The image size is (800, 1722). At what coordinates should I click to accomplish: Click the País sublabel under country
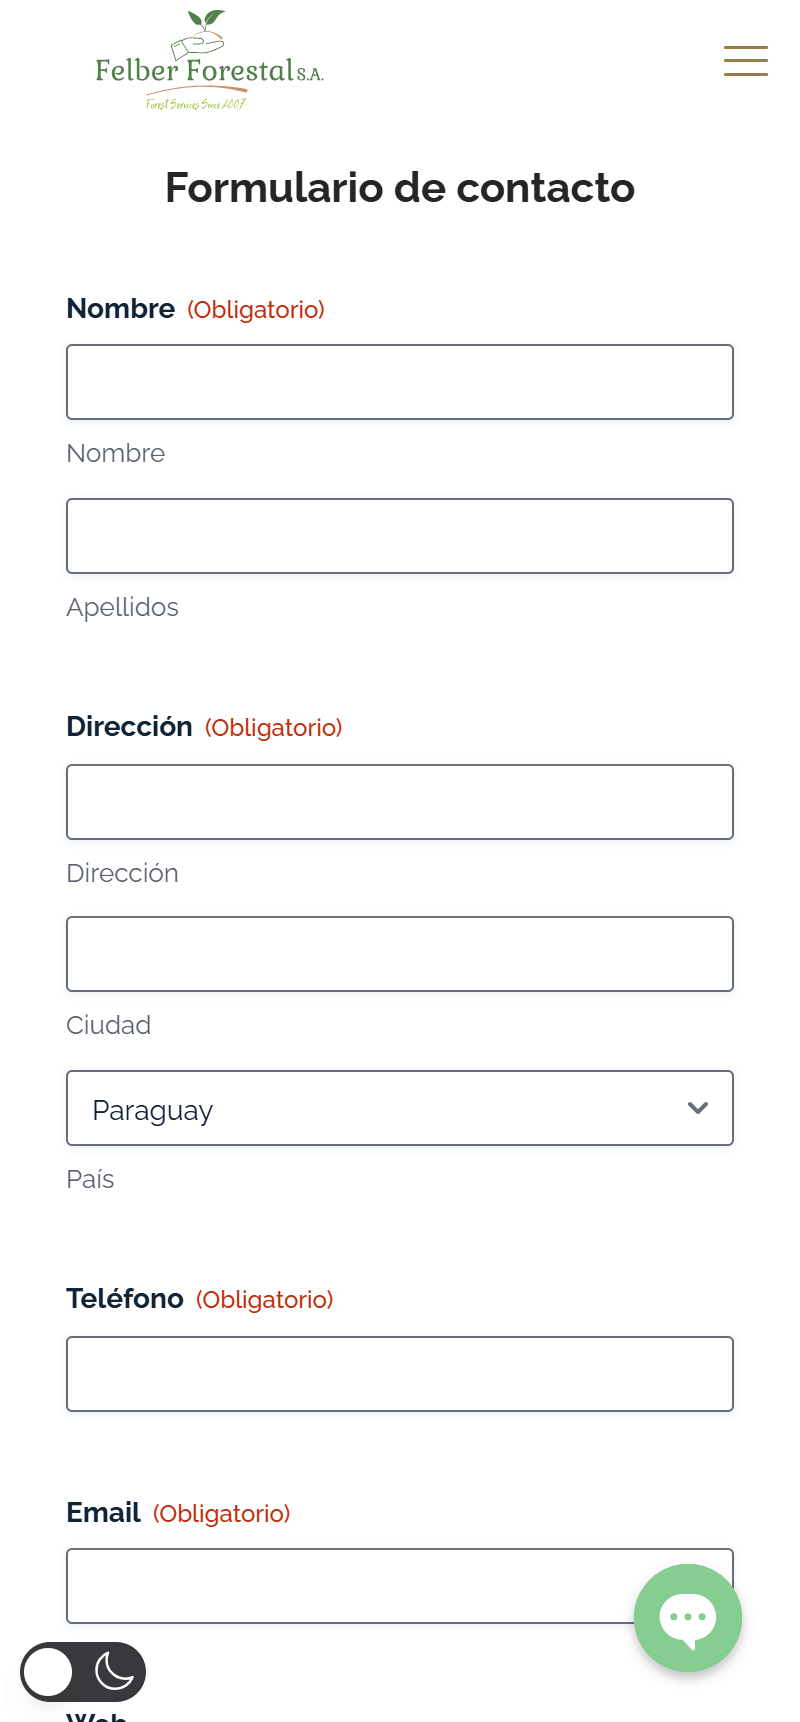coord(90,1179)
